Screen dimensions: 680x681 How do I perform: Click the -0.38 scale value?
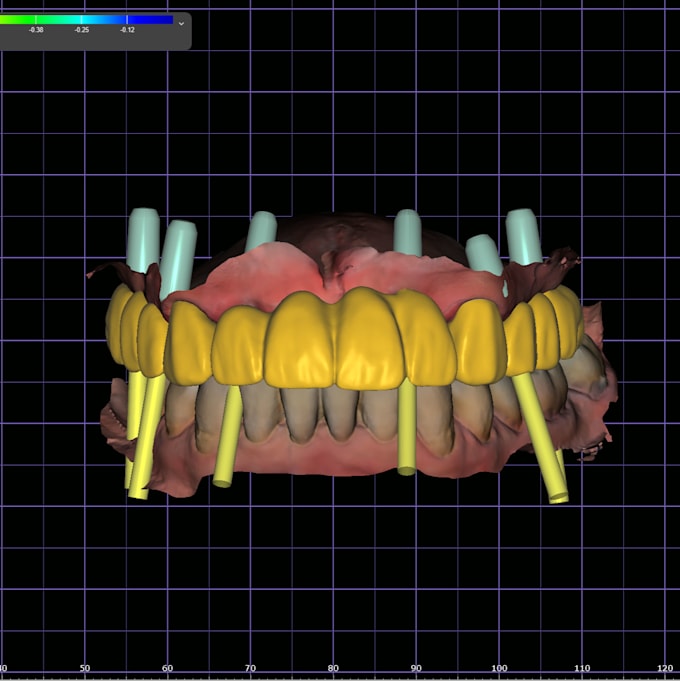pos(36,30)
